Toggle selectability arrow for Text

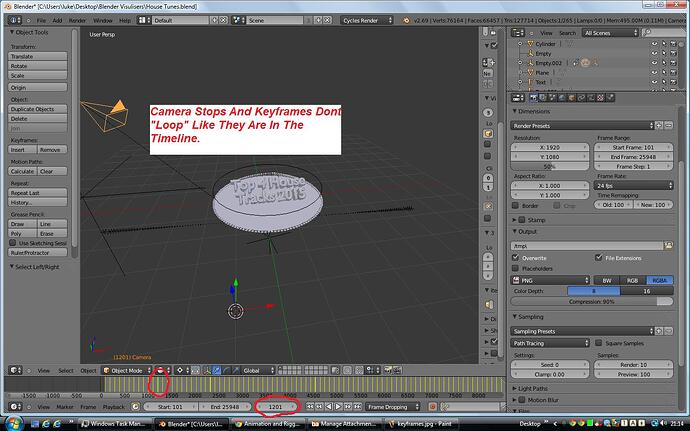tap(664, 82)
